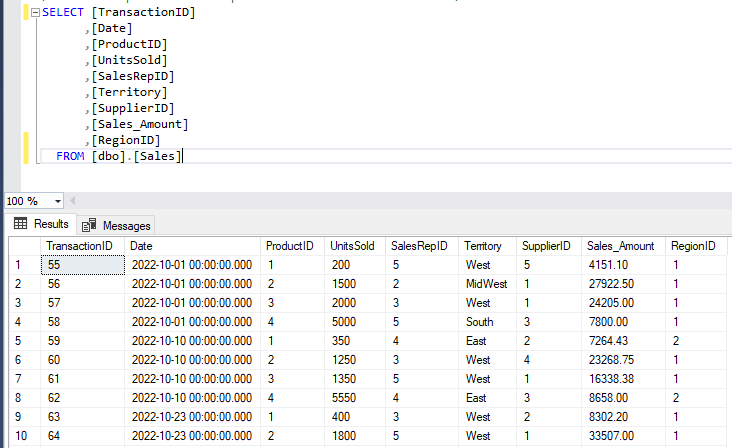Screen dimensions: 732x448
Task: Select TransactionID cell 64
Action: coord(83,436)
